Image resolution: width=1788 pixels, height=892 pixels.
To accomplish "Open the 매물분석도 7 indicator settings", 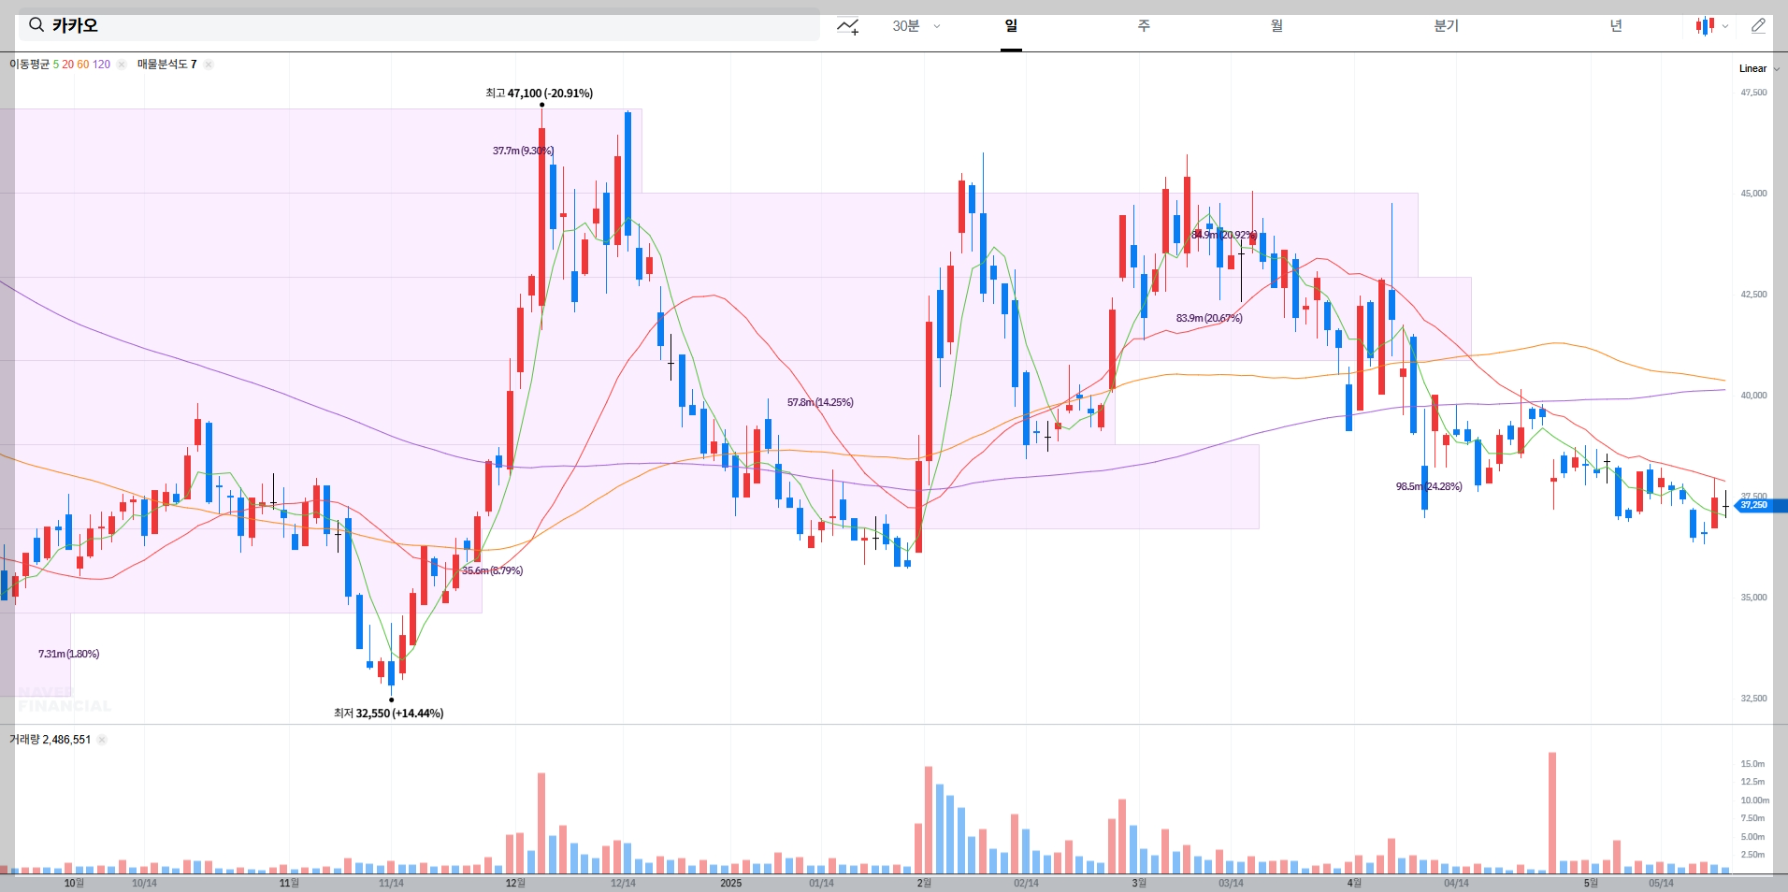I will (x=167, y=64).
